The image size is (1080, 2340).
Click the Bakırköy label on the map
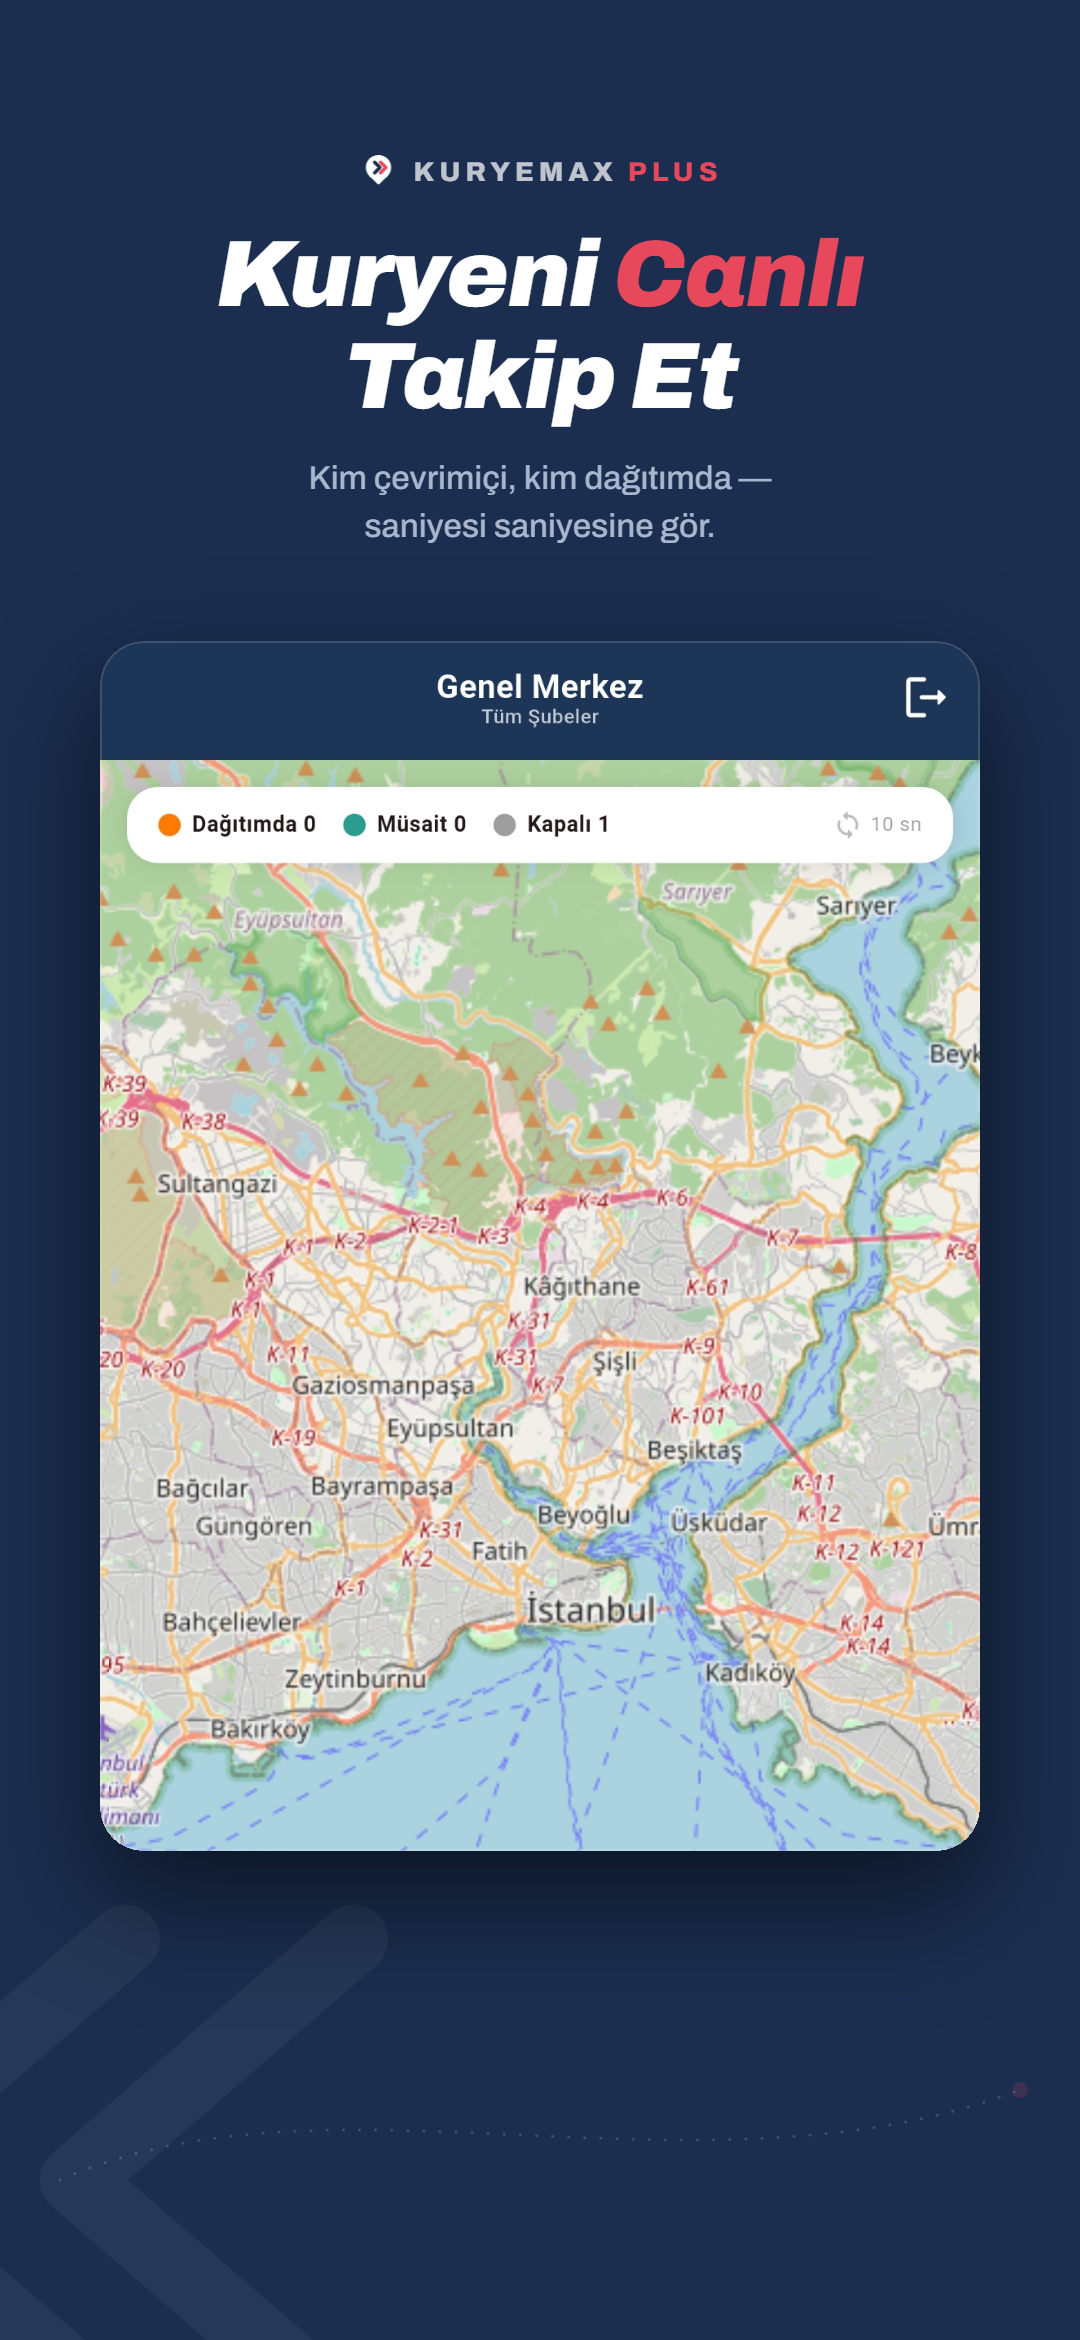260,1729
